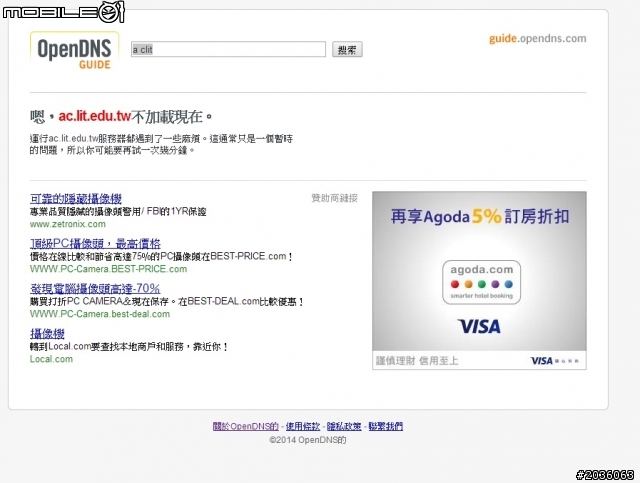Click the green Local.com URL
The height and width of the screenshot is (483, 640).
(x=51, y=359)
